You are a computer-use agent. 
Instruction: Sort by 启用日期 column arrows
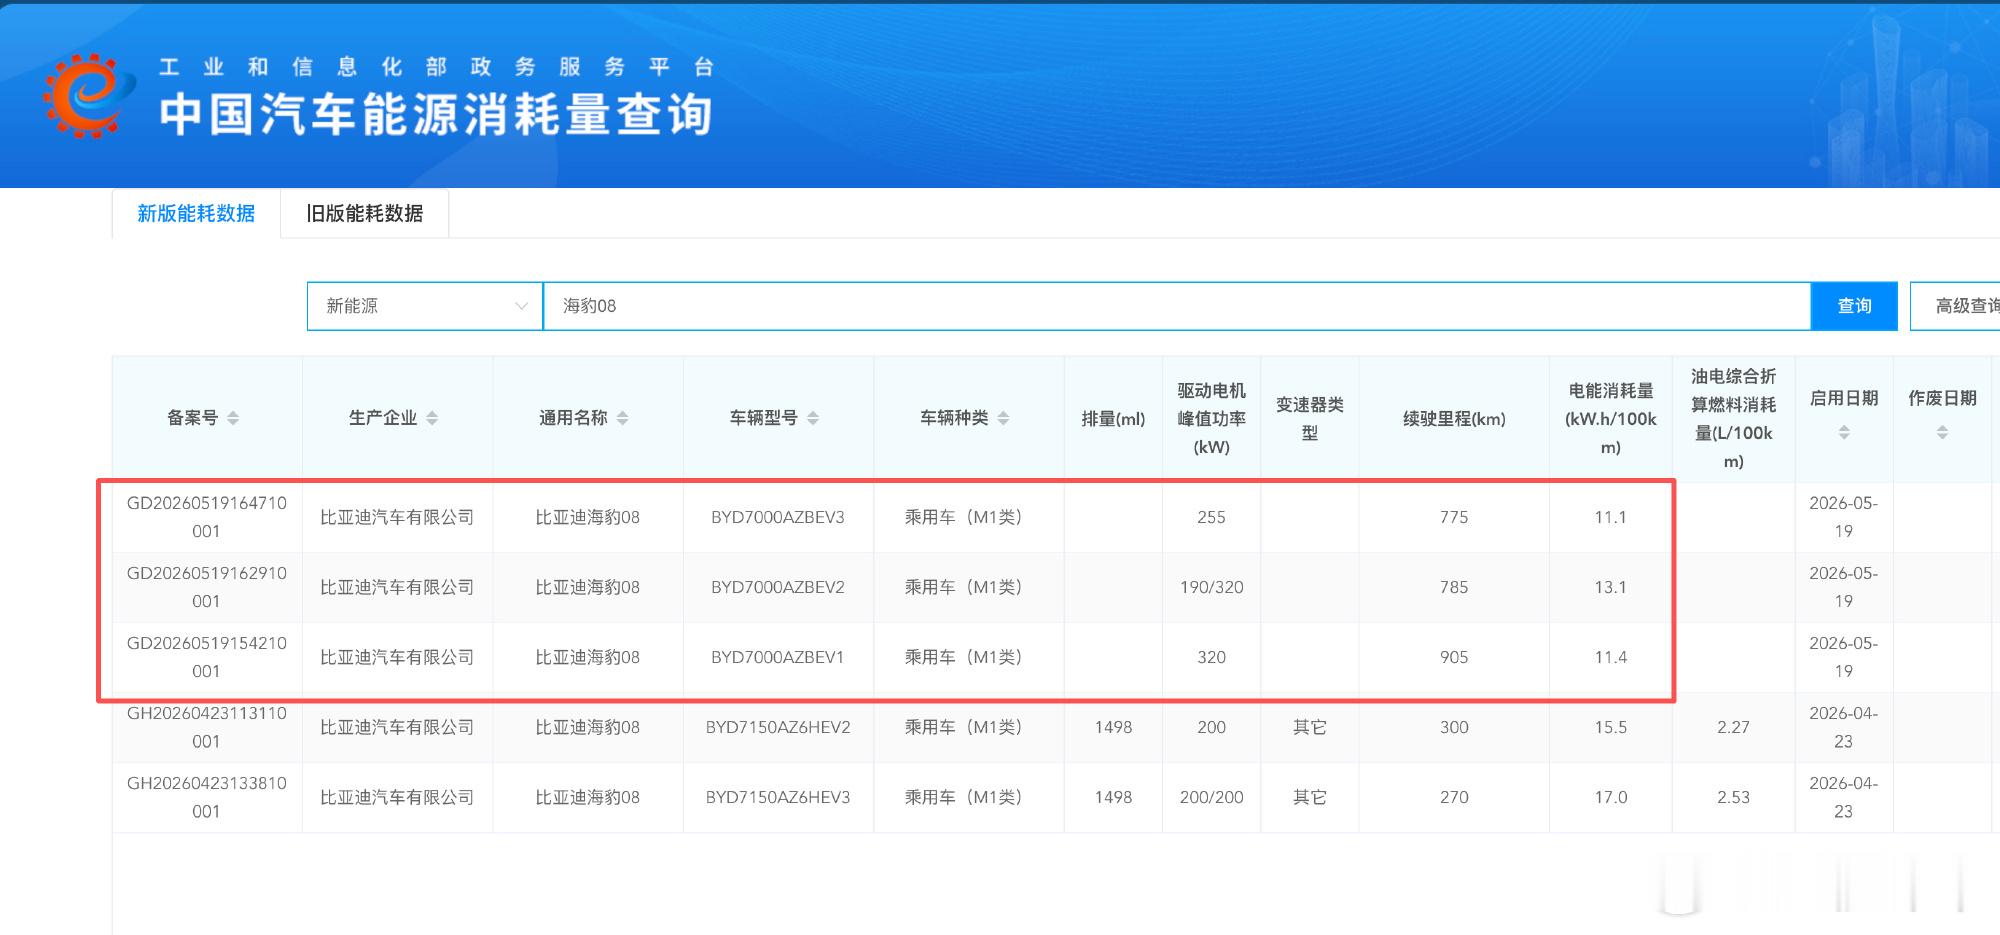[1844, 432]
